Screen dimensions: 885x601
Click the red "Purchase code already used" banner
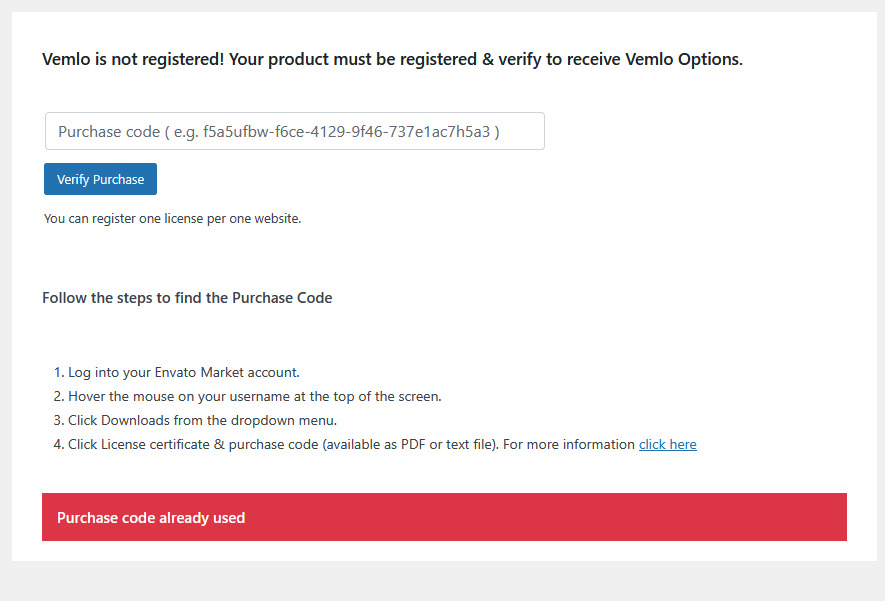444,517
